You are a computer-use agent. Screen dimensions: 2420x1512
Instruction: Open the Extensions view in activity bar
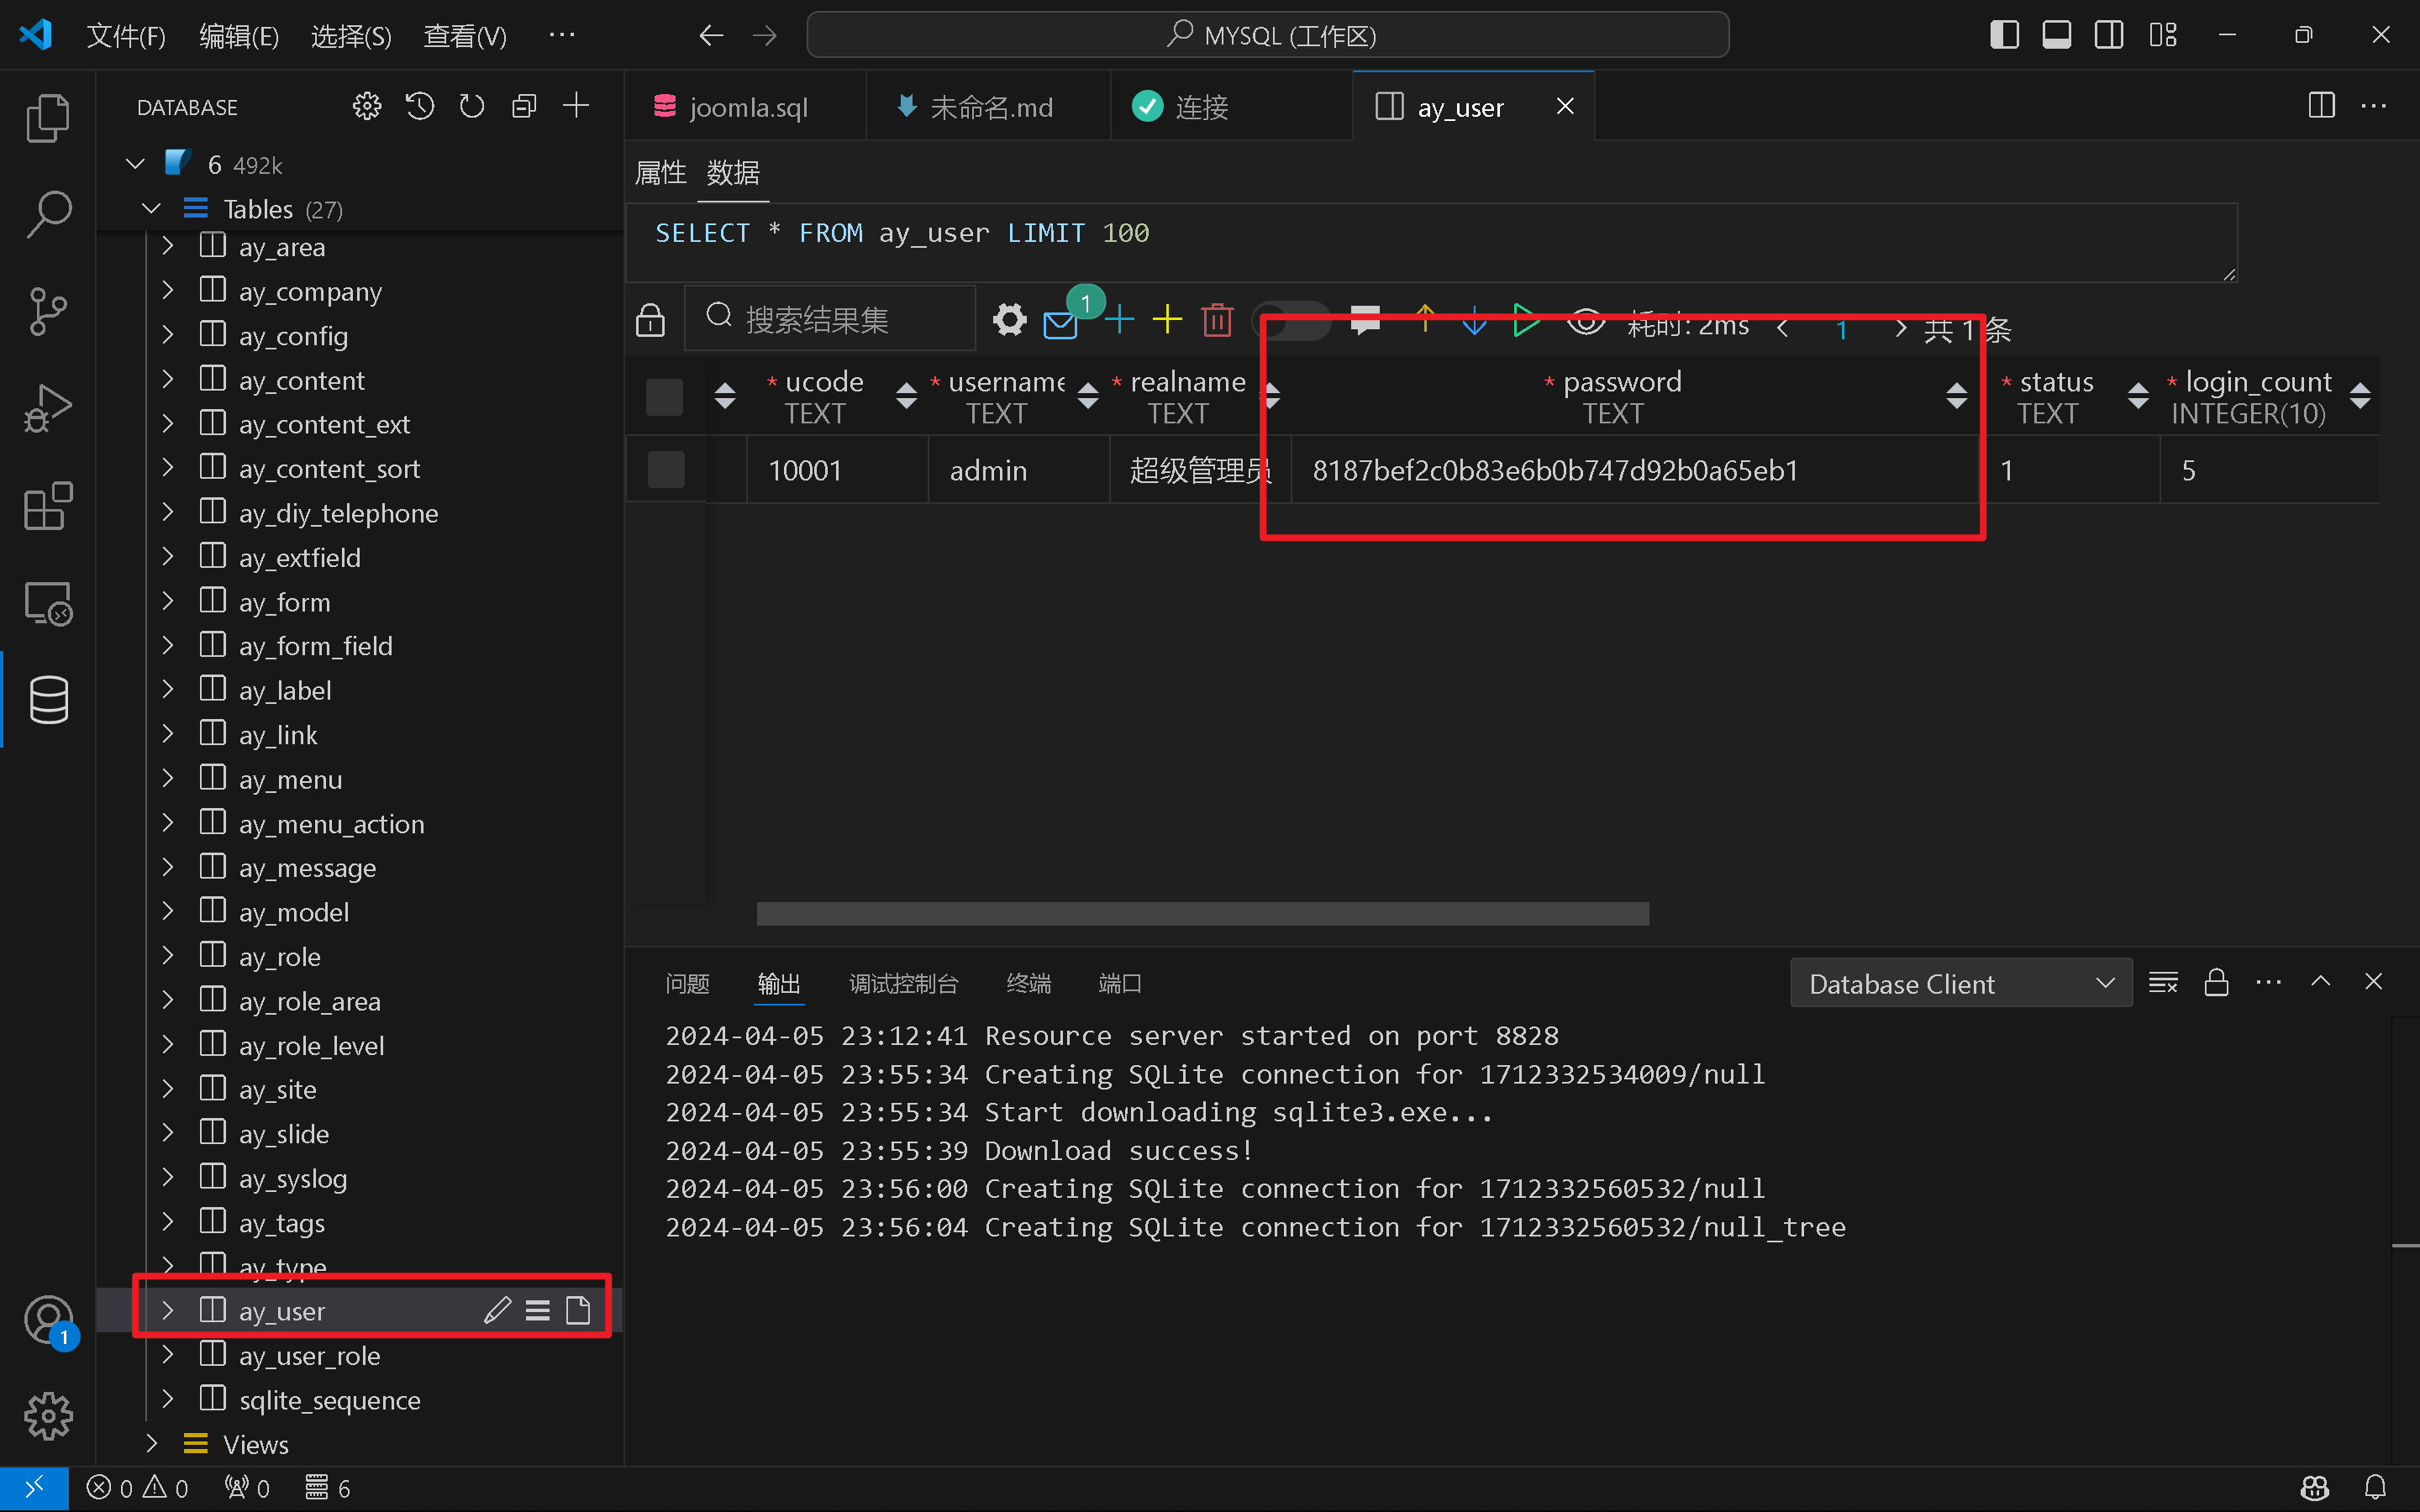click(x=48, y=506)
